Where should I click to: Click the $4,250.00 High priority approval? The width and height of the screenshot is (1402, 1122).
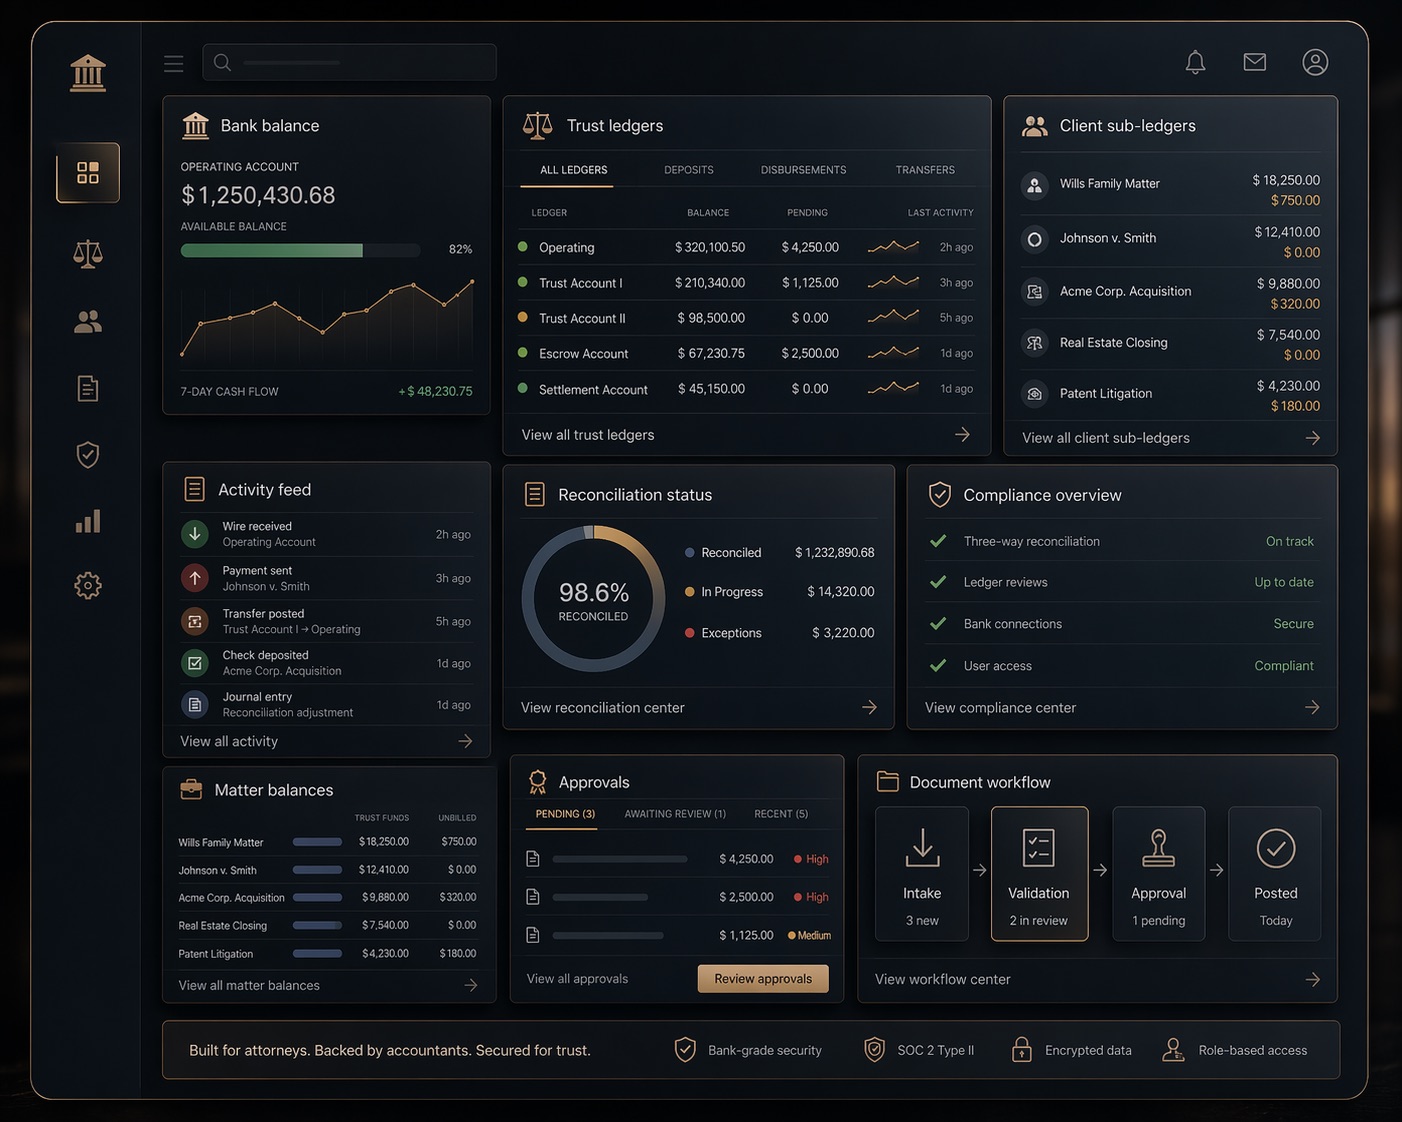pyautogui.click(x=679, y=859)
